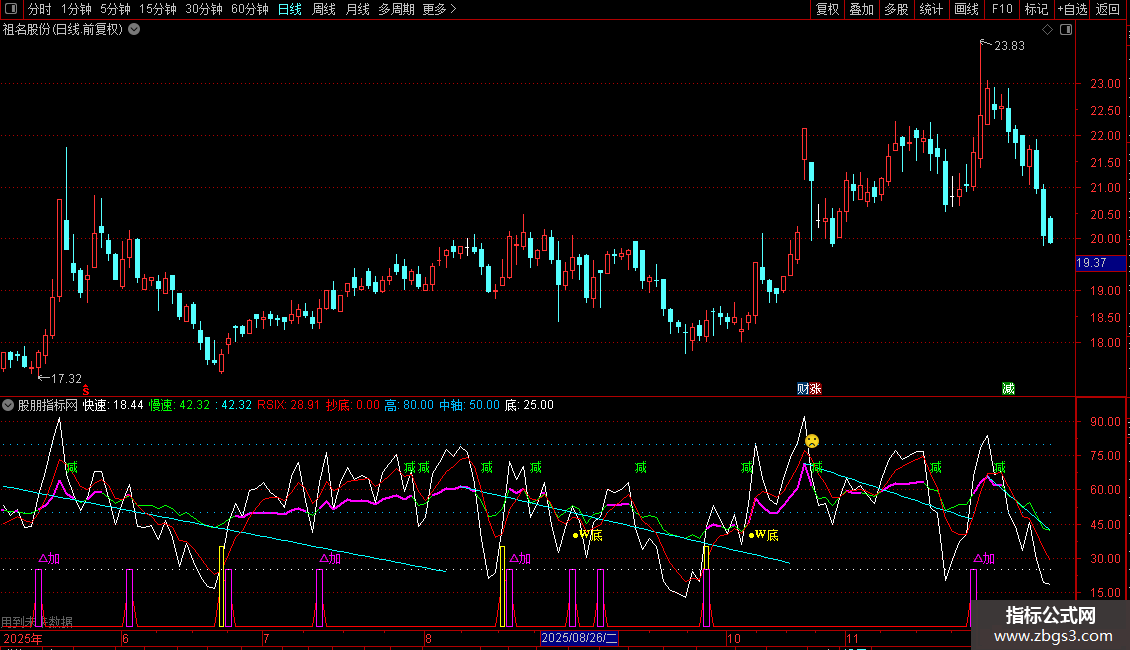This screenshot has width=1130, height=650.
Task: Switch to 周线 weekly period
Action: (x=323, y=9)
